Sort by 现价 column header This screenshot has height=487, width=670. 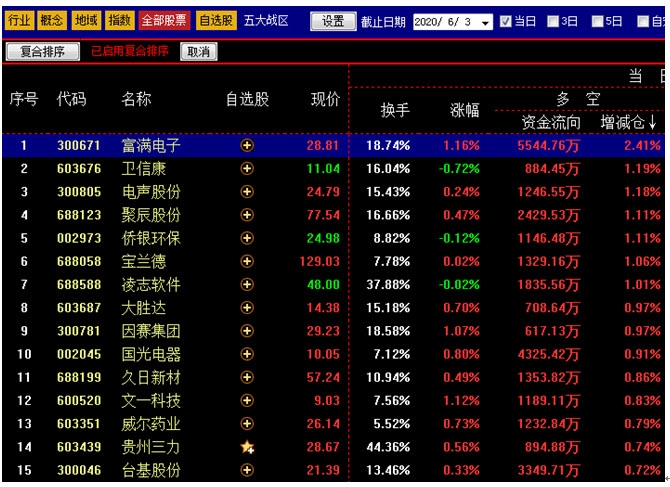click(325, 99)
